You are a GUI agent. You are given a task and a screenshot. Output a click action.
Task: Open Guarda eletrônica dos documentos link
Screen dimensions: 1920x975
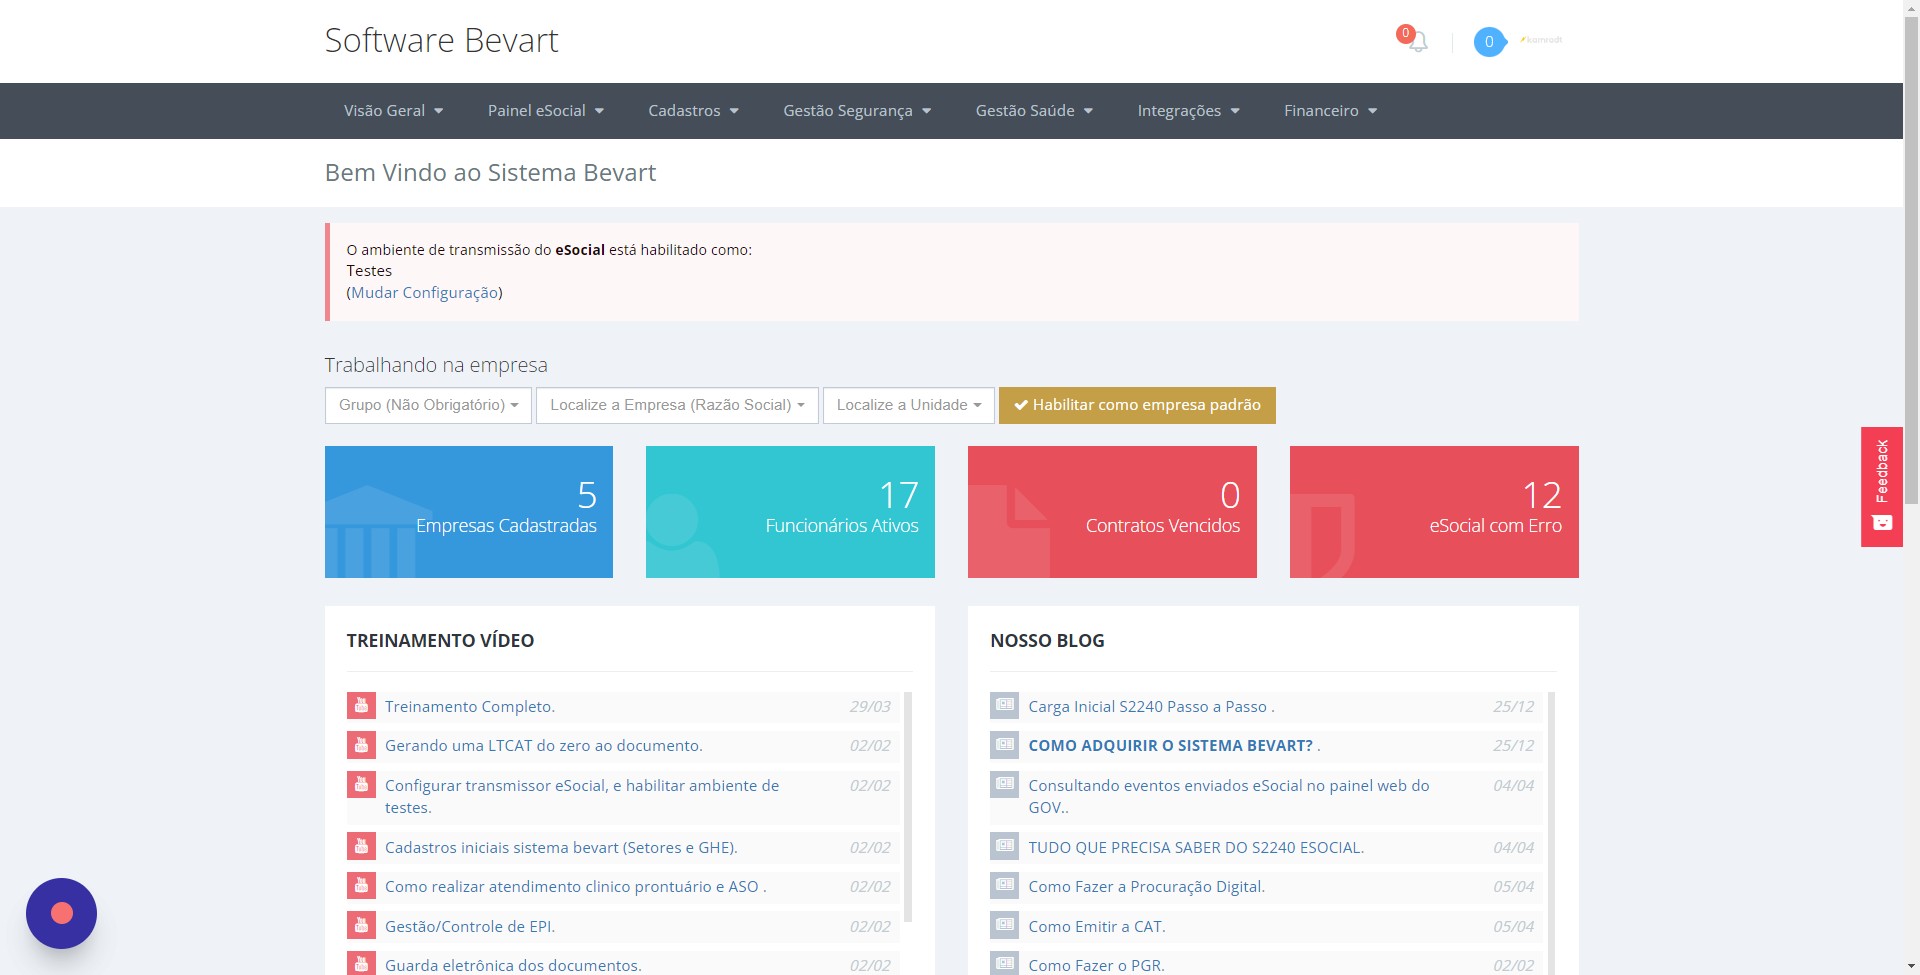[513, 965]
